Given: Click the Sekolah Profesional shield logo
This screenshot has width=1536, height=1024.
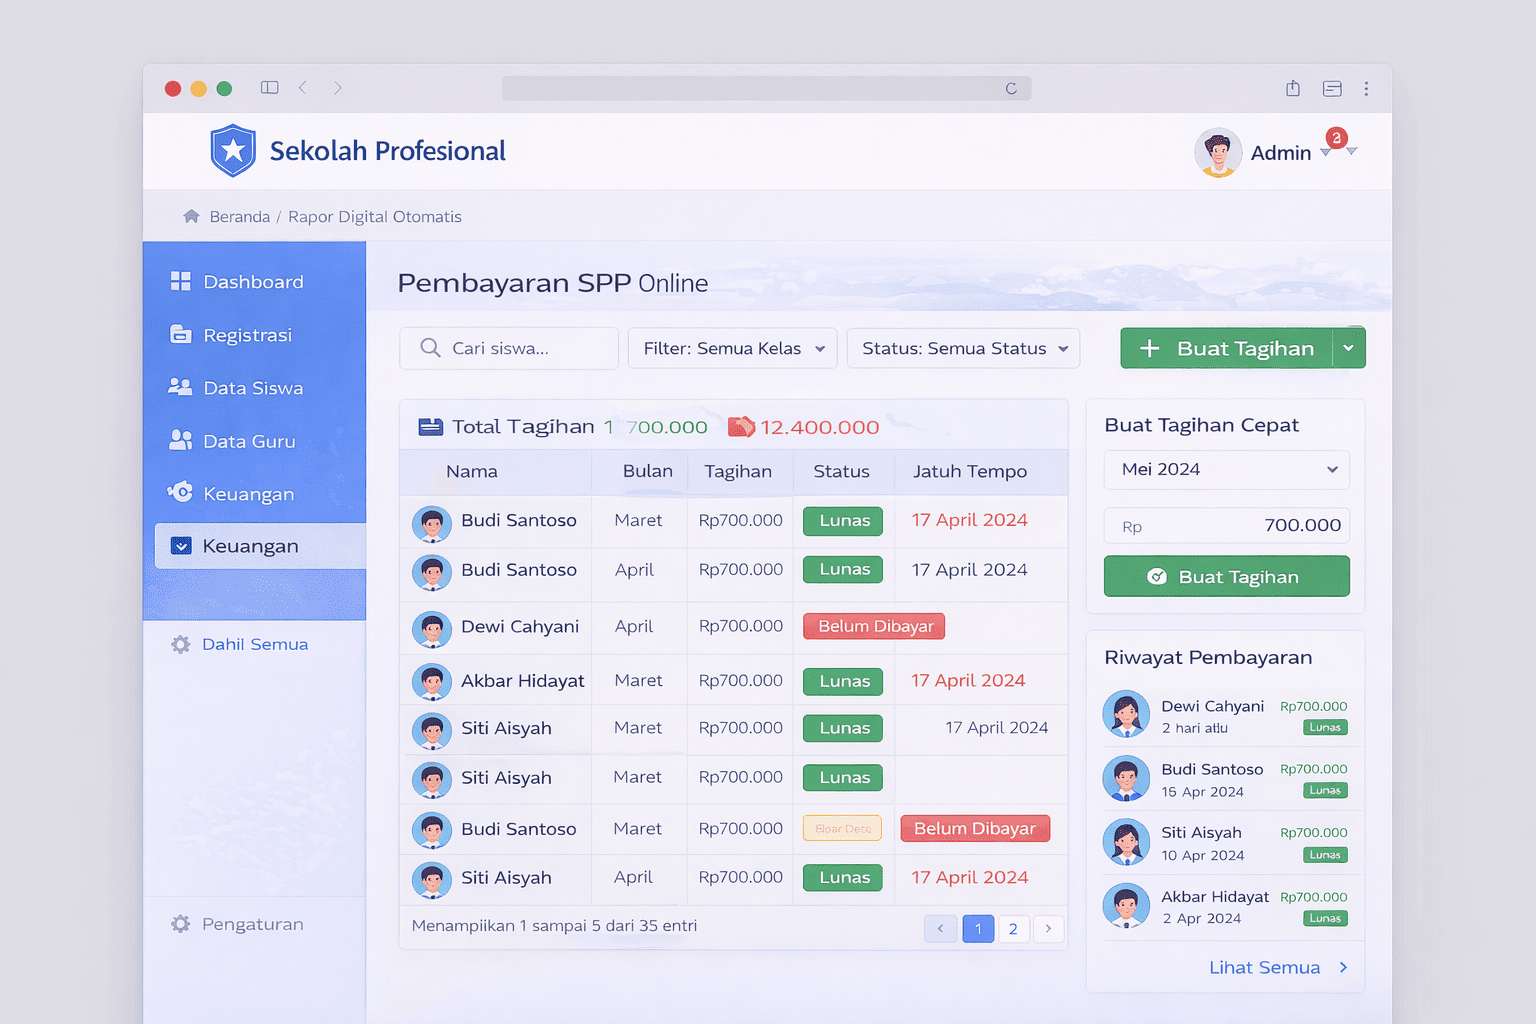Looking at the screenshot, I should tap(233, 151).
